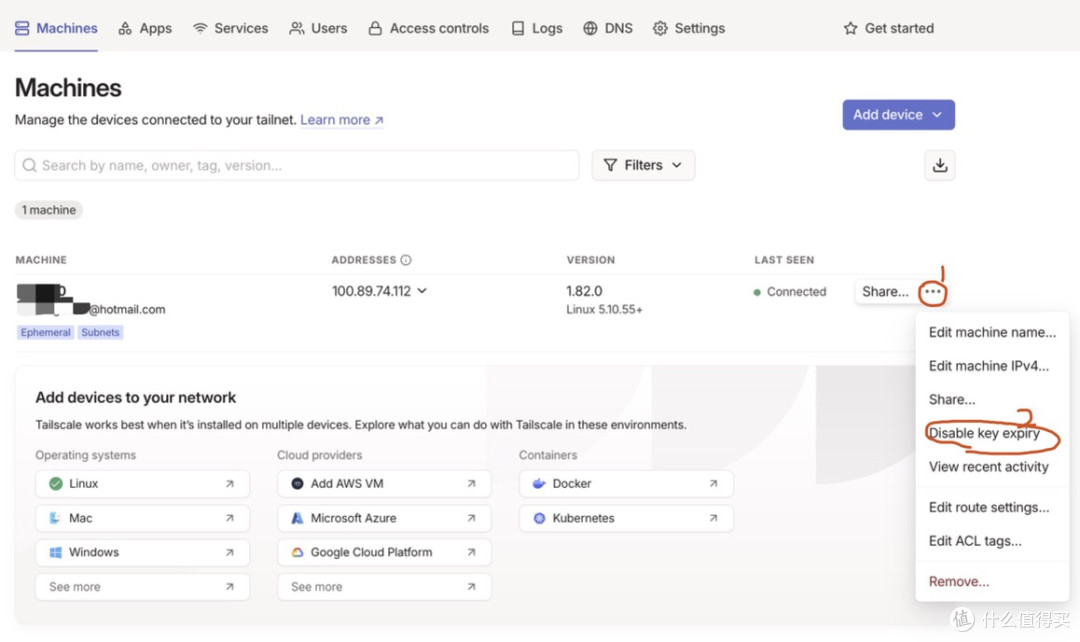1080x642 pixels.
Task: Open the Linux install guide
Action: pyautogui.click(x=143, y=484)
